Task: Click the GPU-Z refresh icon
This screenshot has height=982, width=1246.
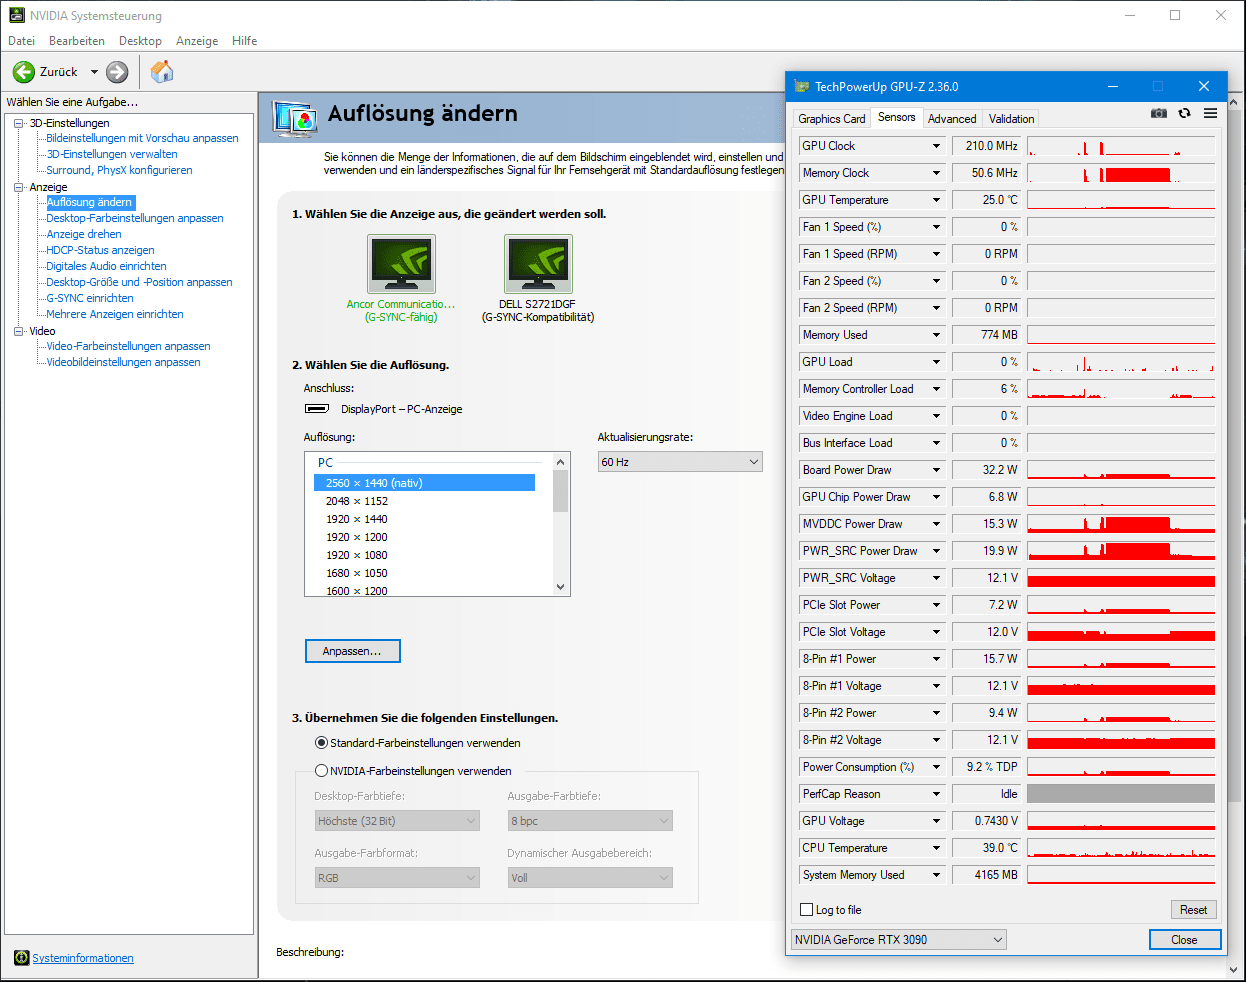Action: click(1184, 114)
